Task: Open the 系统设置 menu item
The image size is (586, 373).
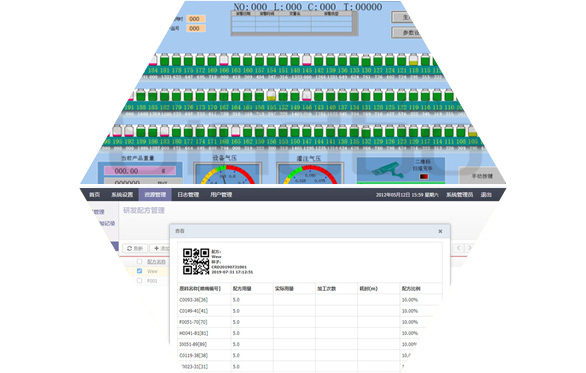Action: [x=122, y=195]
